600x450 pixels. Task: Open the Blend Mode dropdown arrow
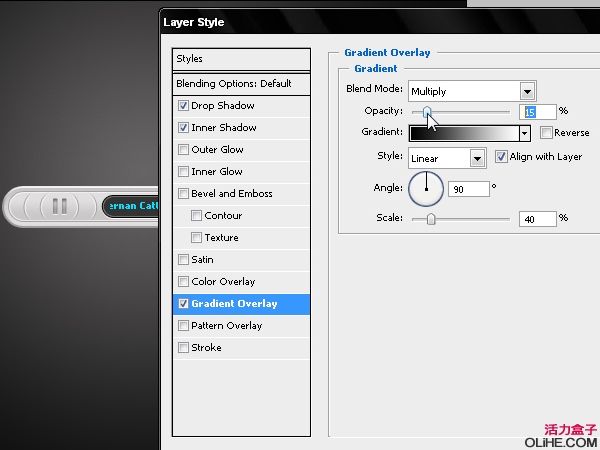(527, 91)
